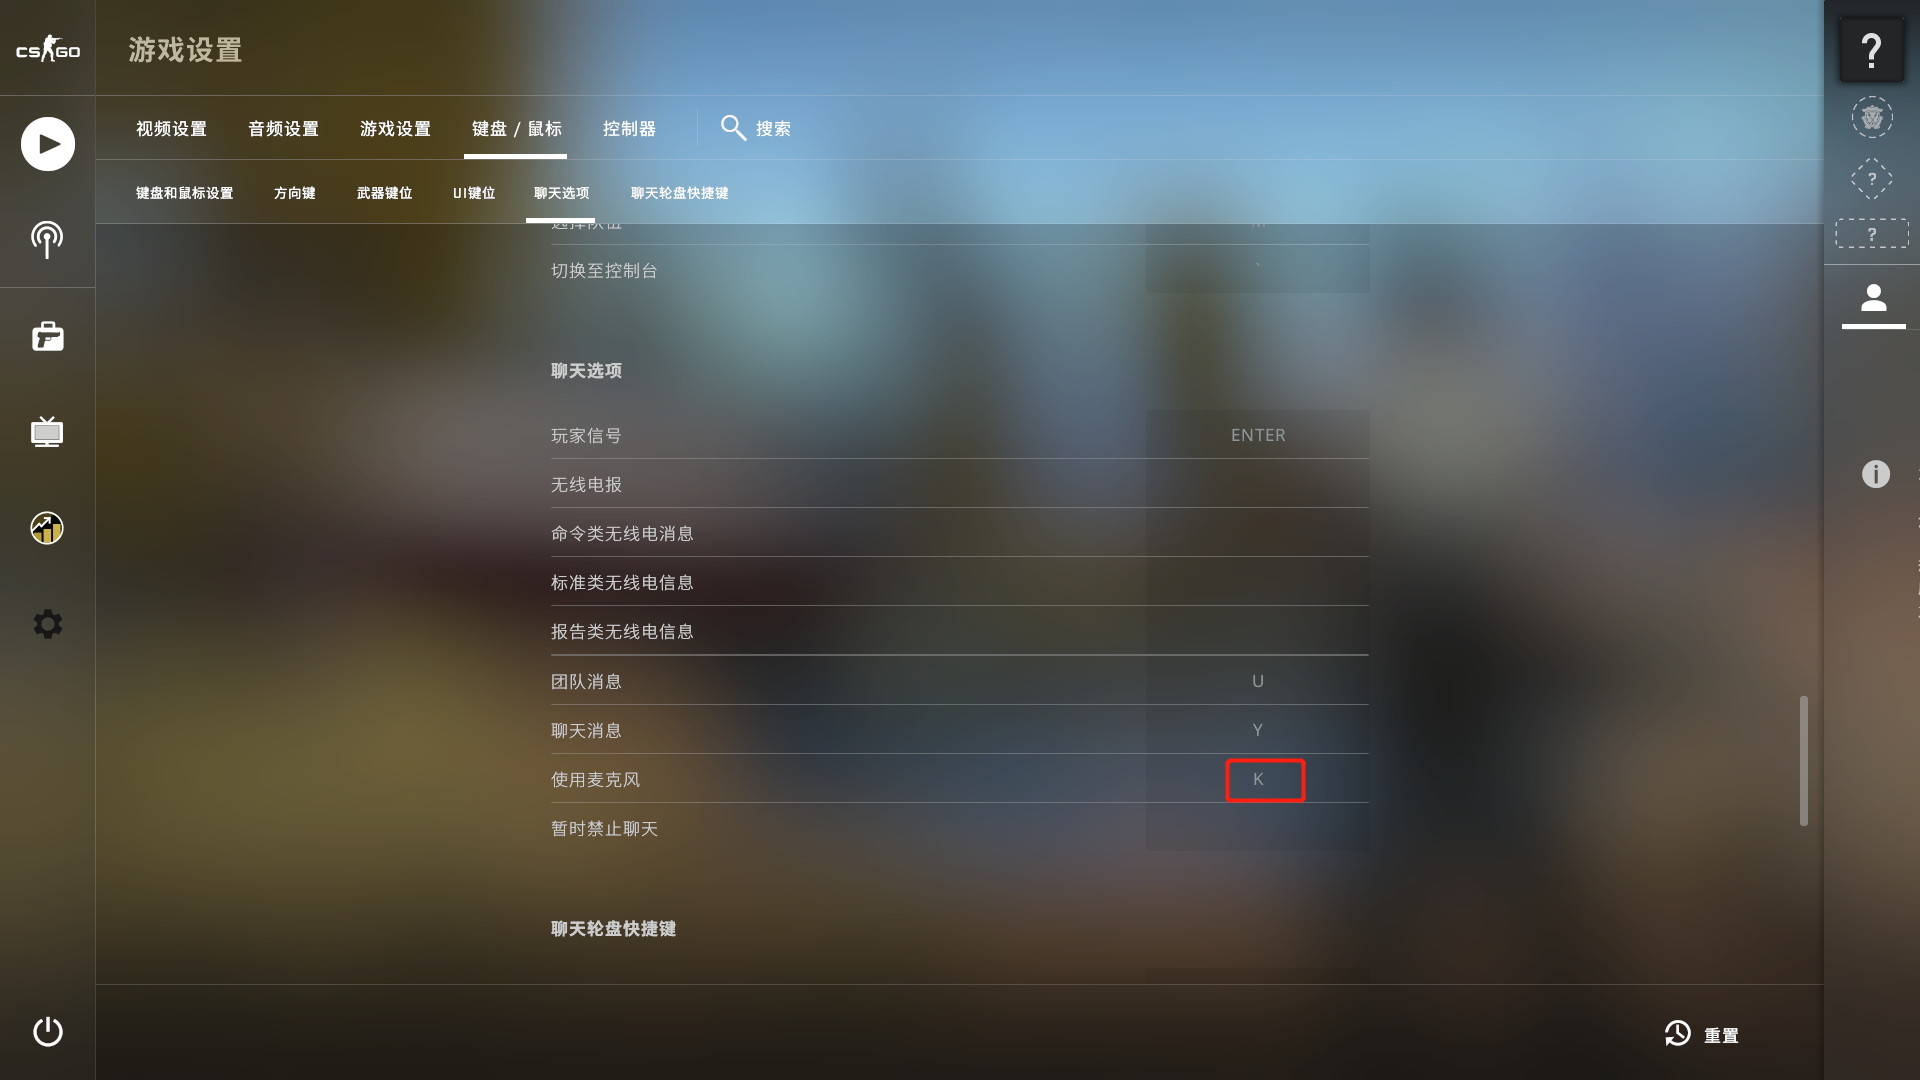Switch to the 音频设置 tab
The image size is (1920, 1080).
click(283, 129)
